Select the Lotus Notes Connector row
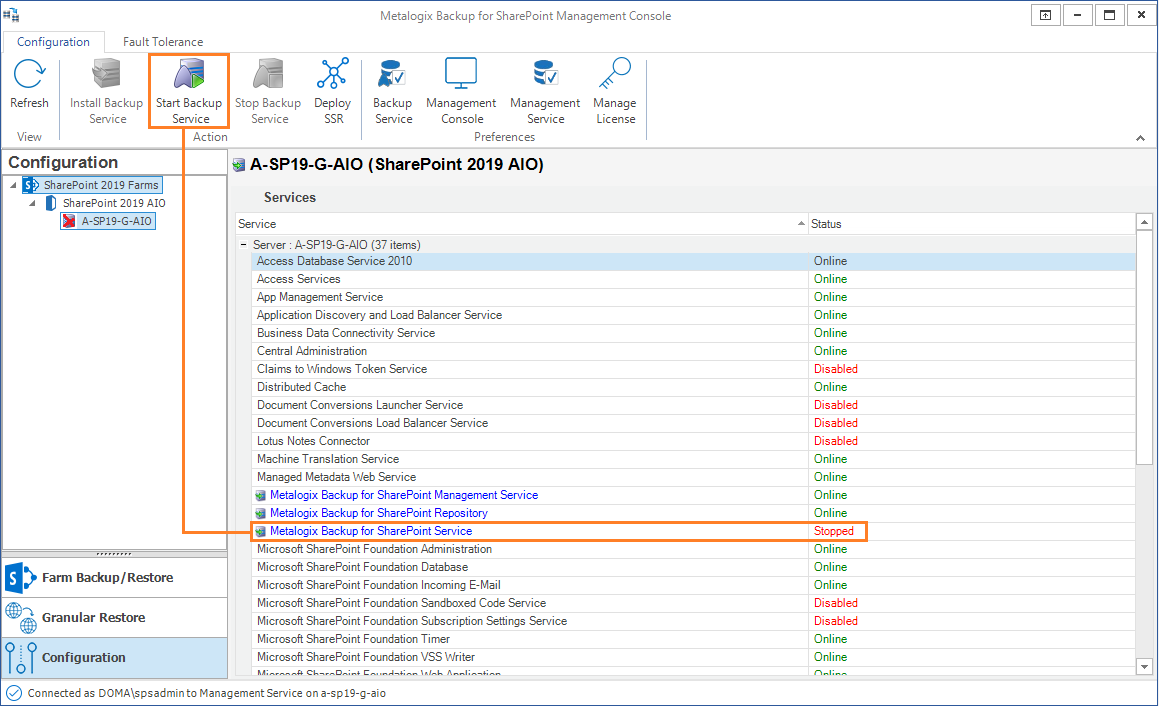1159x706 pixels. pyautogui.click(x=693, y=441)
